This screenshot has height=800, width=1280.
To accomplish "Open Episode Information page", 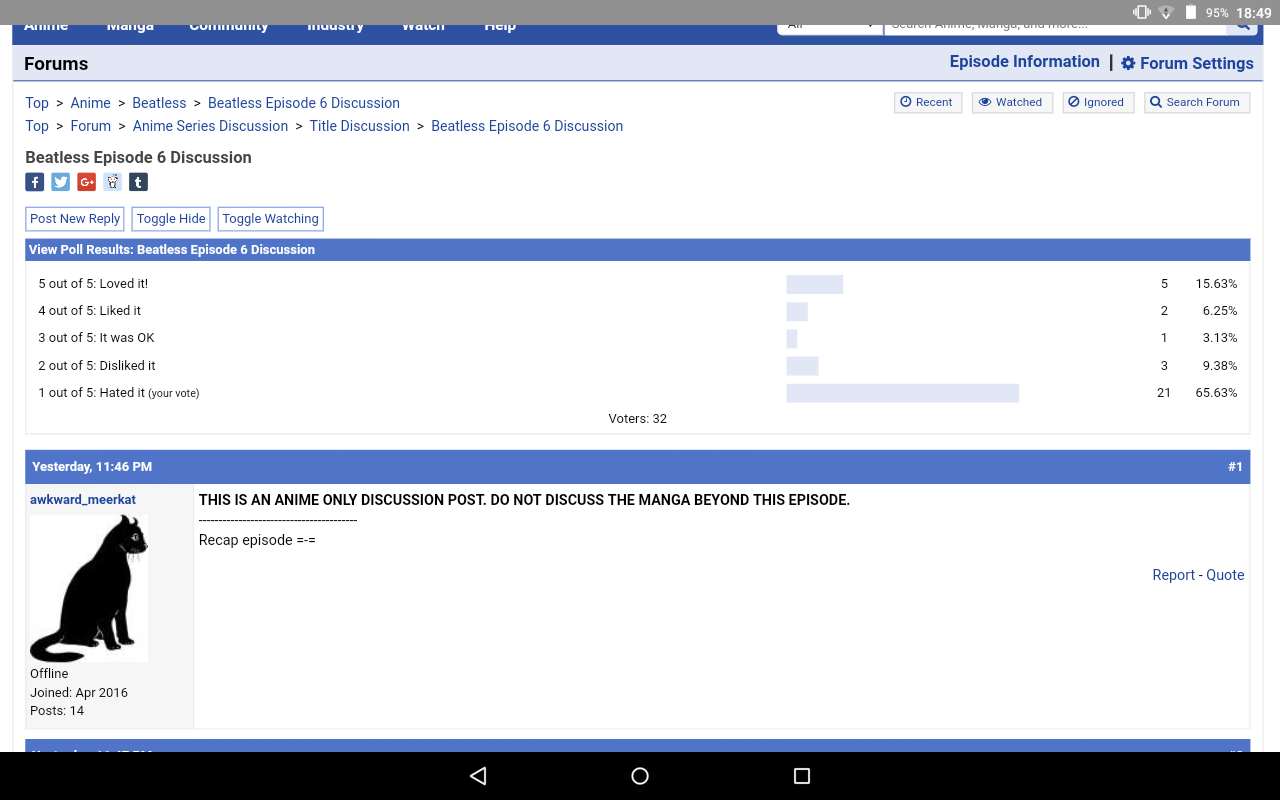I will click(1025, 62).
